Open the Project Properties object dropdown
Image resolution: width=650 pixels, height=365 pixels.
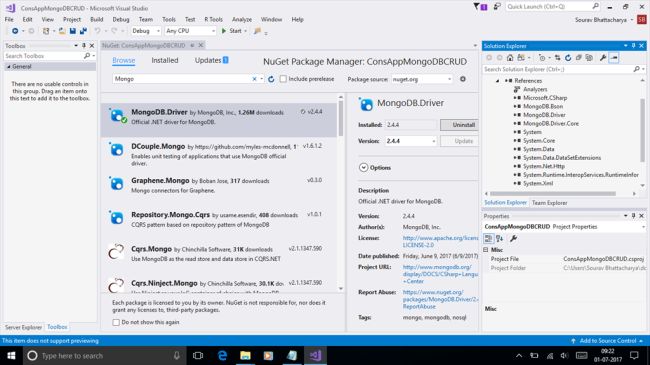(644, 227)
